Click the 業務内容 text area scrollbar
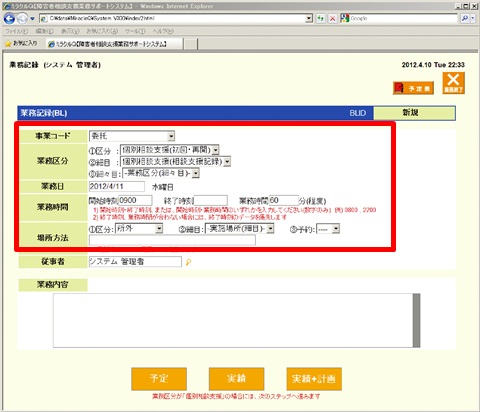This screenshot has height=412, width=480. pos(416,320)
